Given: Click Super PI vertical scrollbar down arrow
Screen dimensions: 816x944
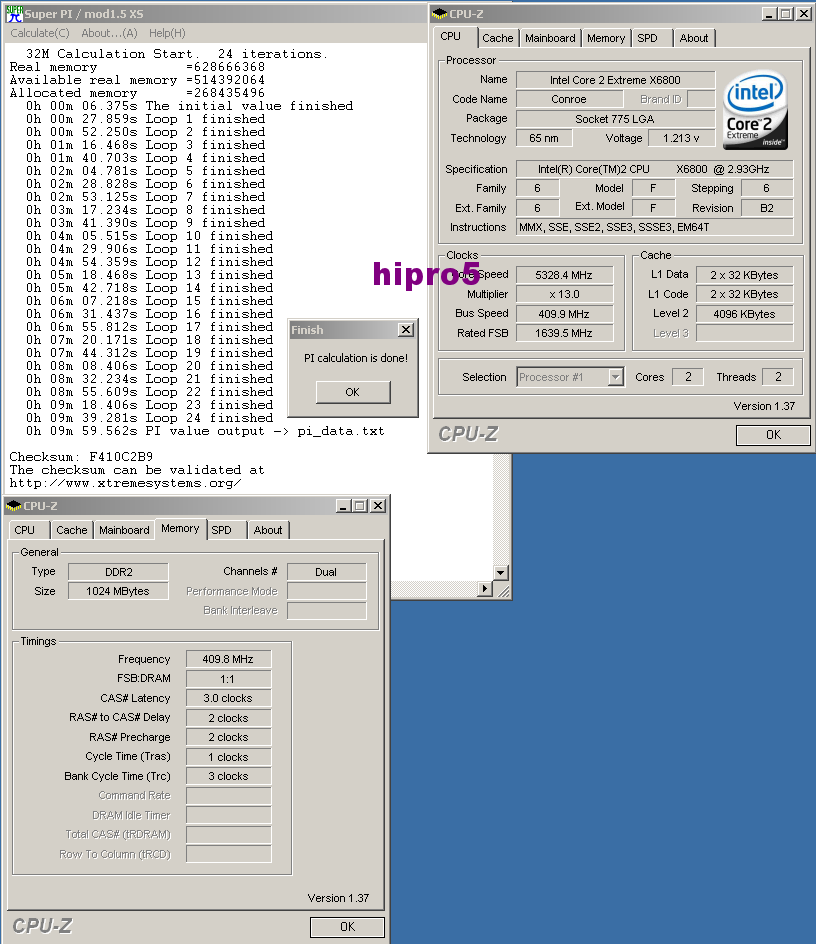Looking at the screenshot, I should 500,572.
